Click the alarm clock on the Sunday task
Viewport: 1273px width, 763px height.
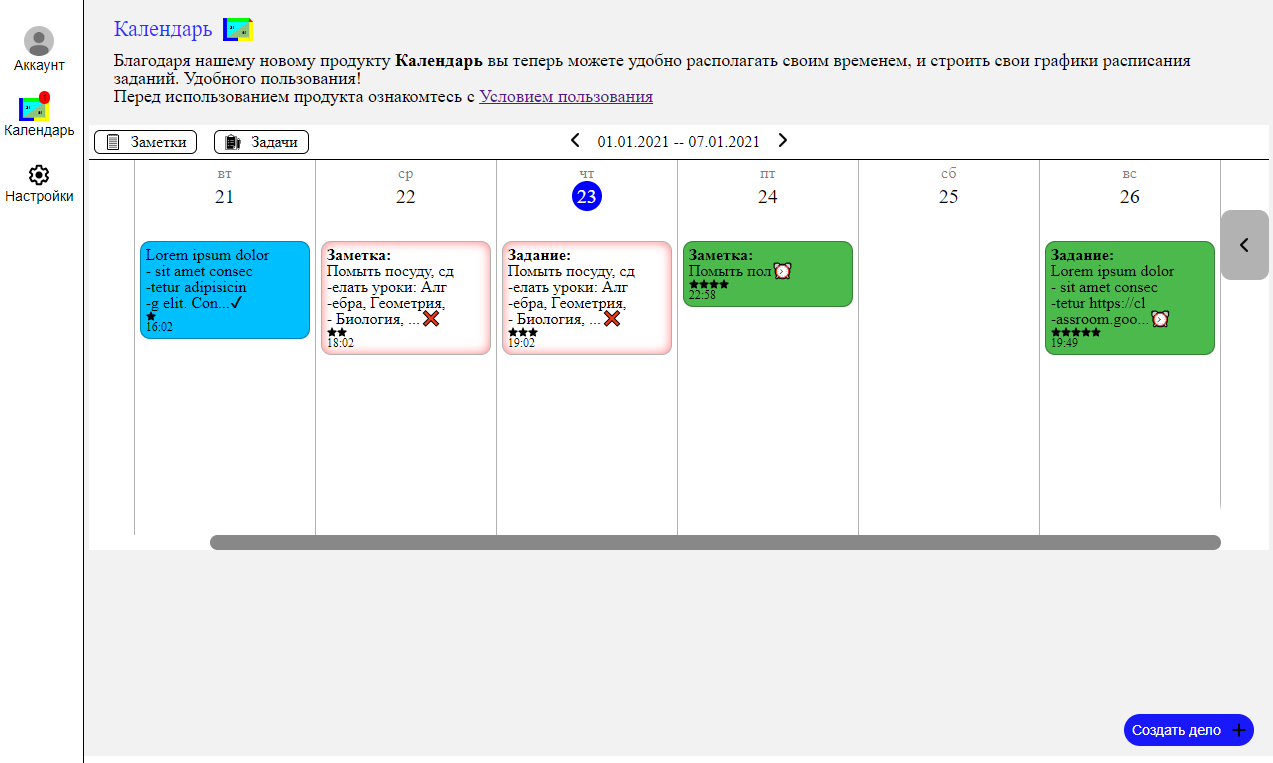click(1160, 319)
